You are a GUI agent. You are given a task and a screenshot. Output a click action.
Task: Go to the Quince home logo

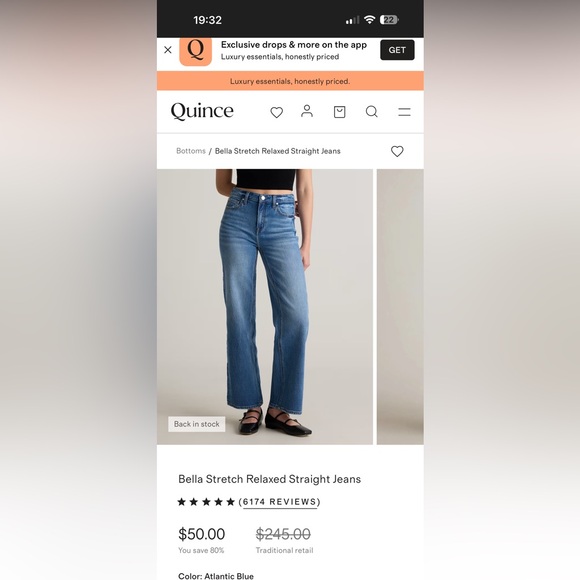pos(202,111)
